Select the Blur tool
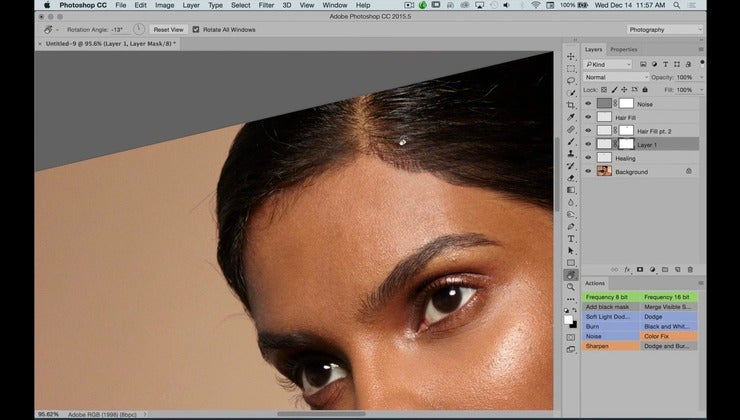Screen dimensions: 740x420 click(571, 202)
